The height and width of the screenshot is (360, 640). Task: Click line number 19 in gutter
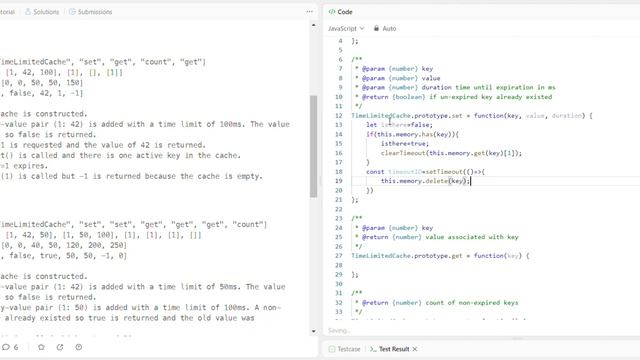(x=339, y=181)
